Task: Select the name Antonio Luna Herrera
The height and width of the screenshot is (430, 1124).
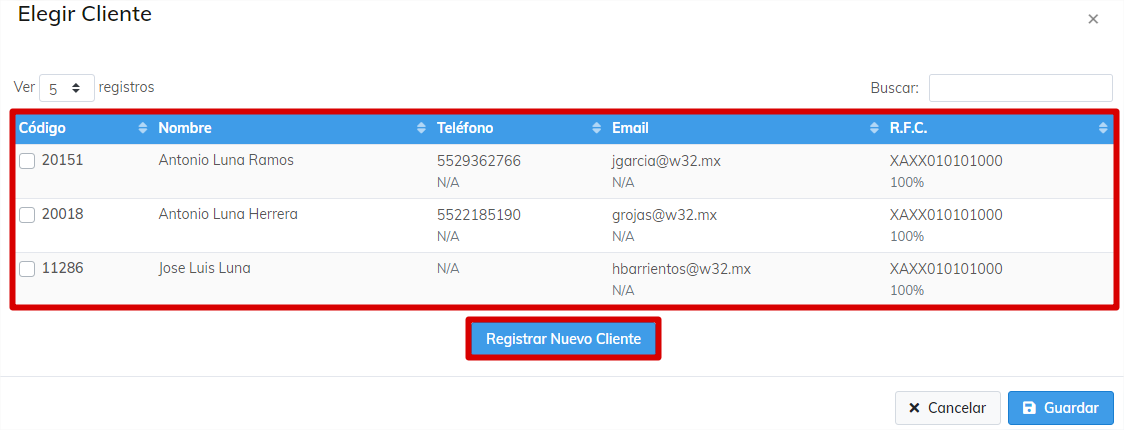Action: click(228, 214)
